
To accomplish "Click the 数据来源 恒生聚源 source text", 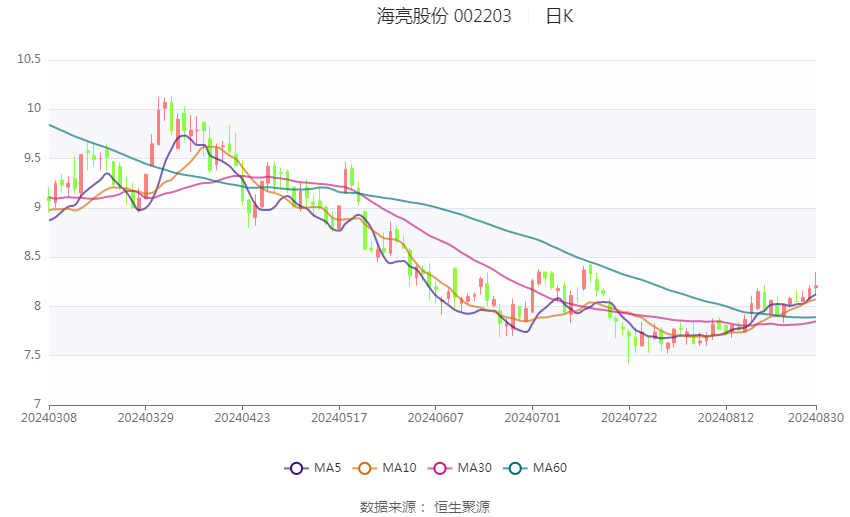I will [425, 507].
